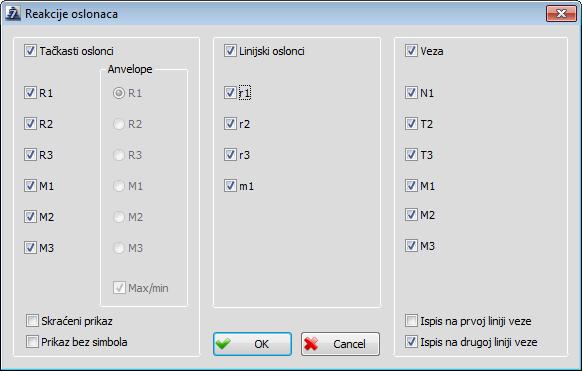Toggle M3 checkbox under Veza
Image resolution: width=582 pixels, height=371 pixels.
[411, 246]
